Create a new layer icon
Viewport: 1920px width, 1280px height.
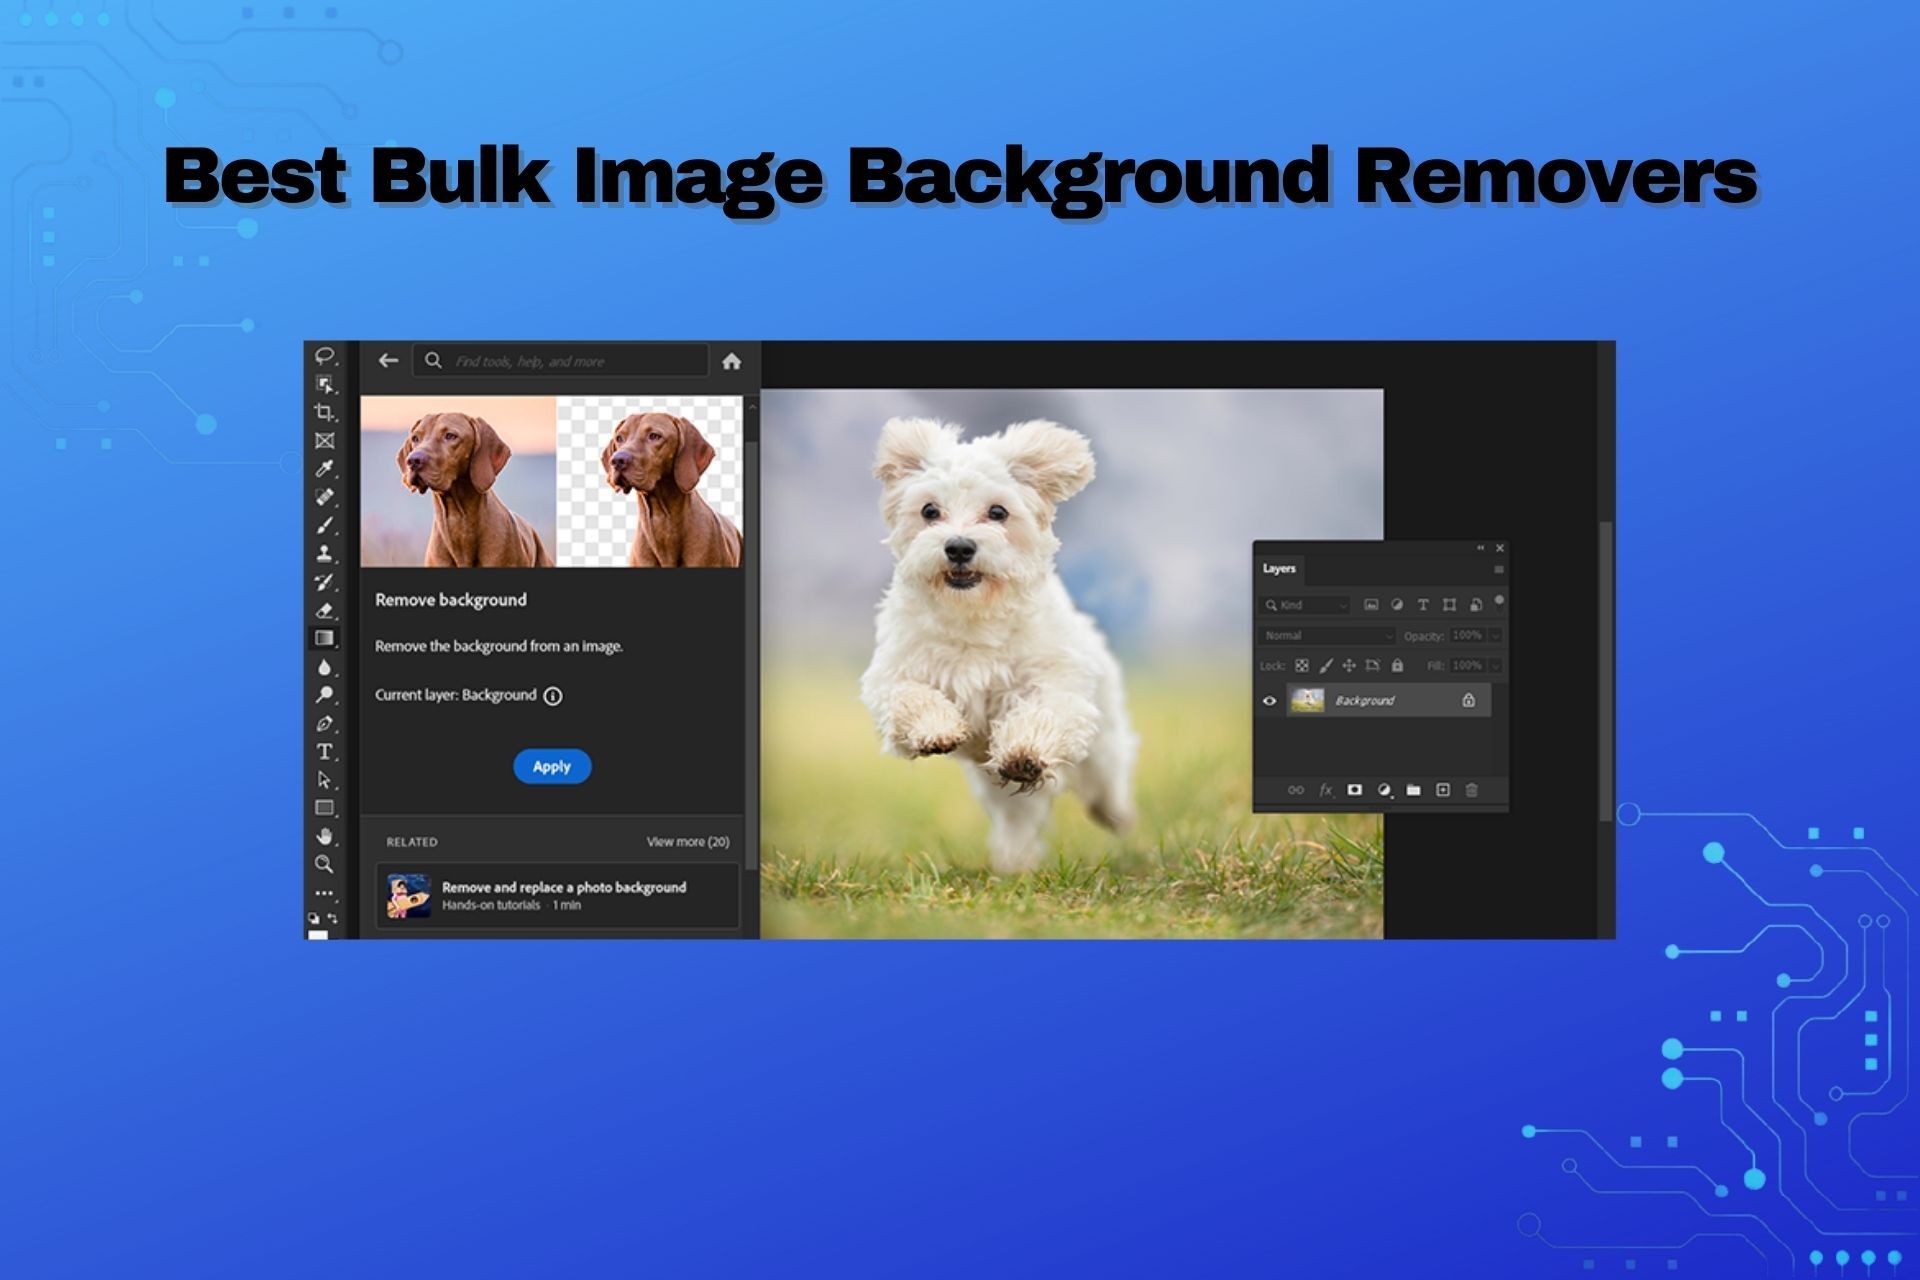tap(1442, 790)
